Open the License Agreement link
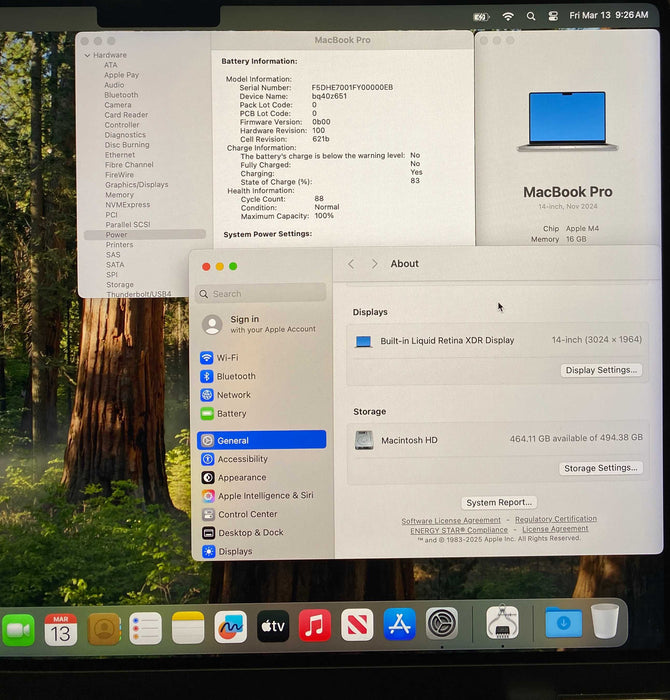 click(x=555, y=529)
